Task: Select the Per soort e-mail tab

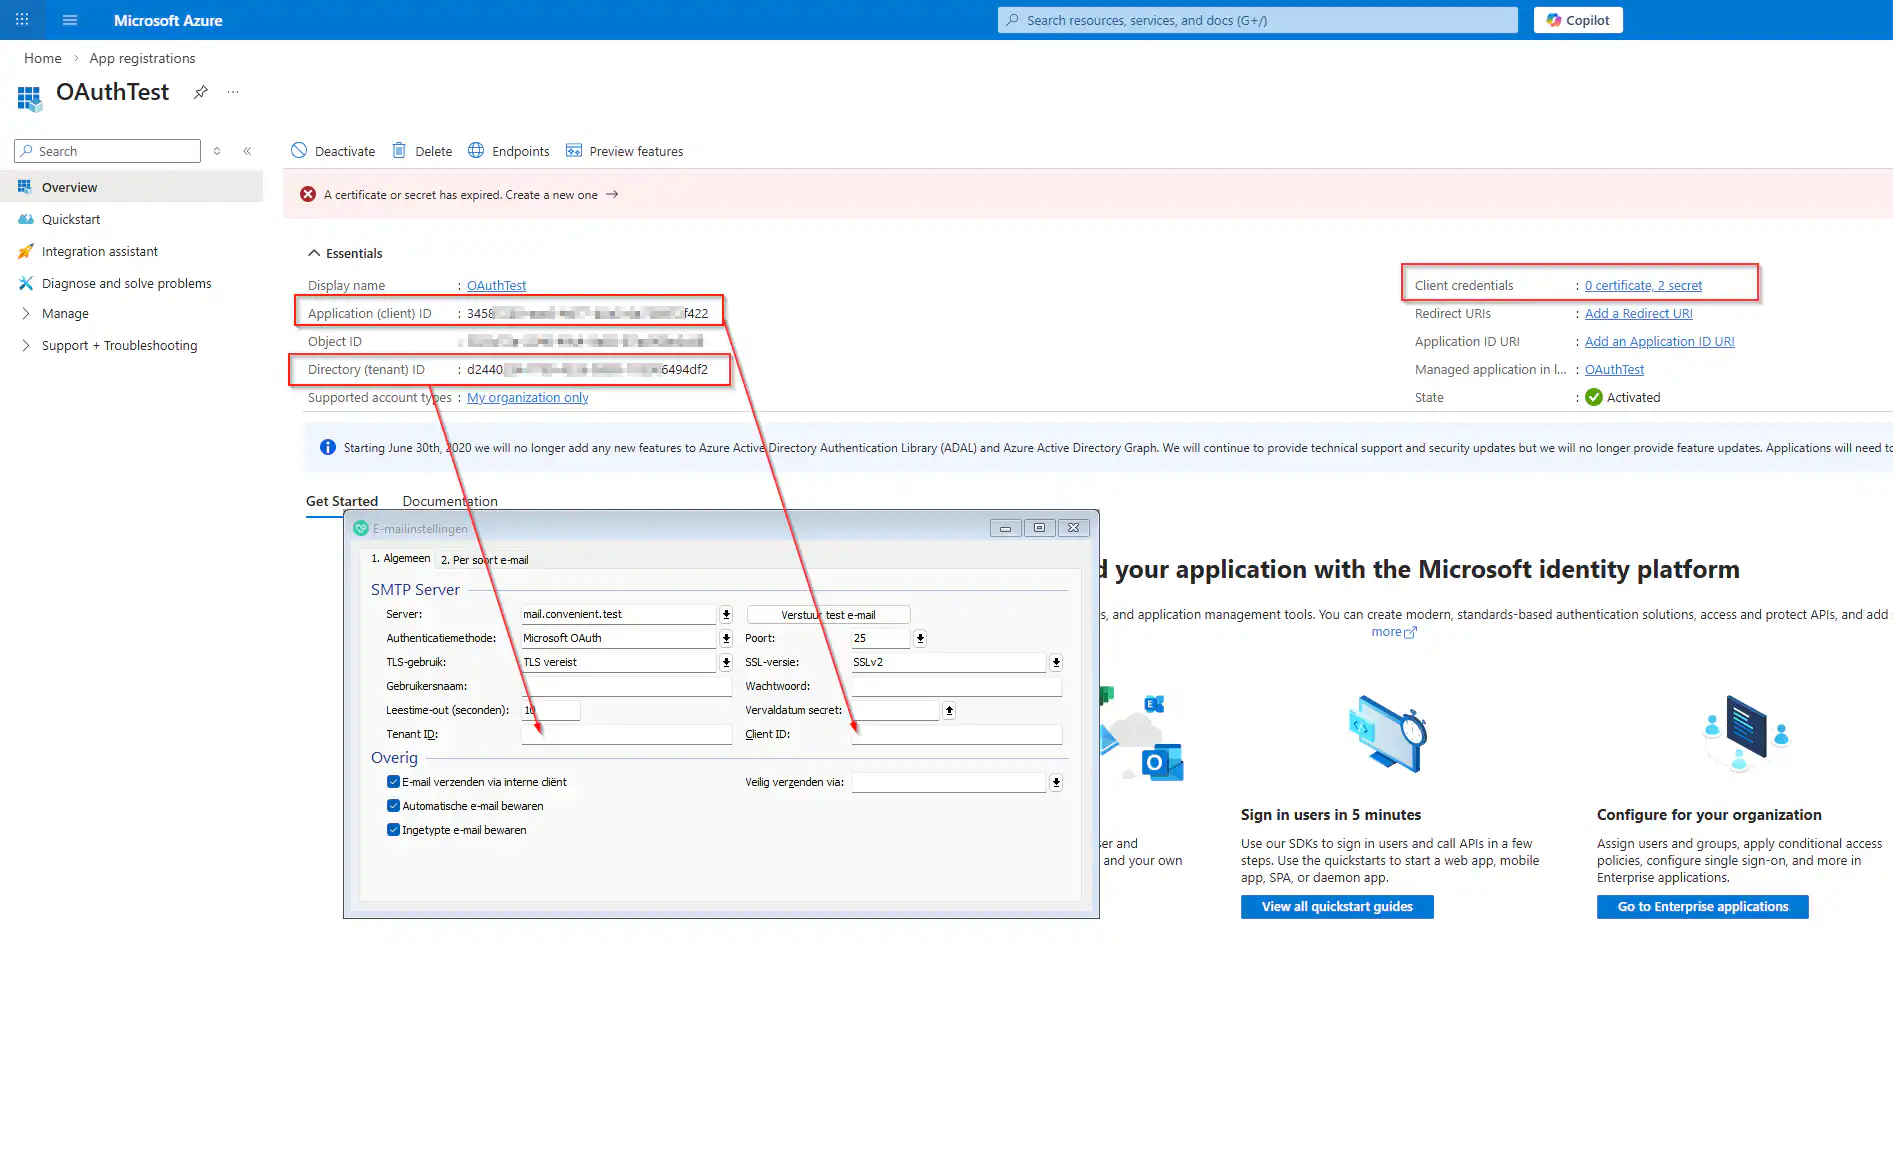Action: 485,560
